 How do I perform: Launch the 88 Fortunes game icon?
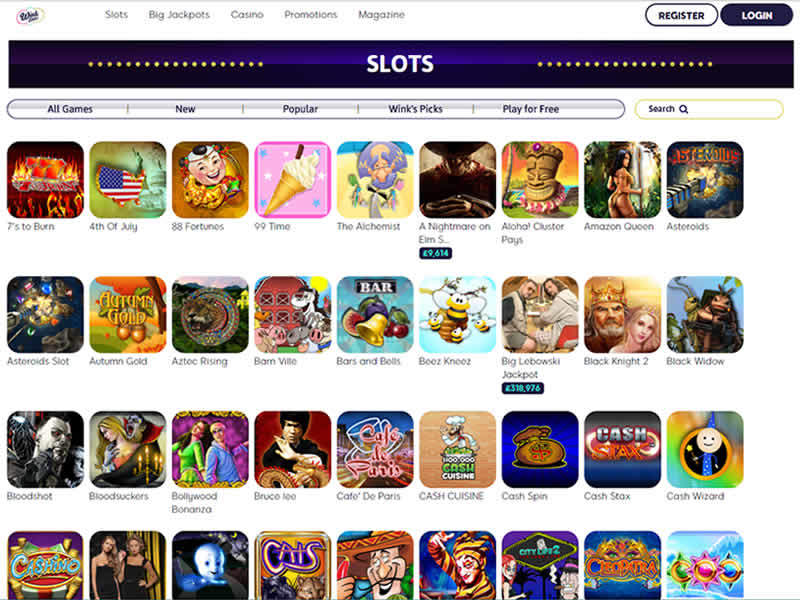(x=210, y=180)
